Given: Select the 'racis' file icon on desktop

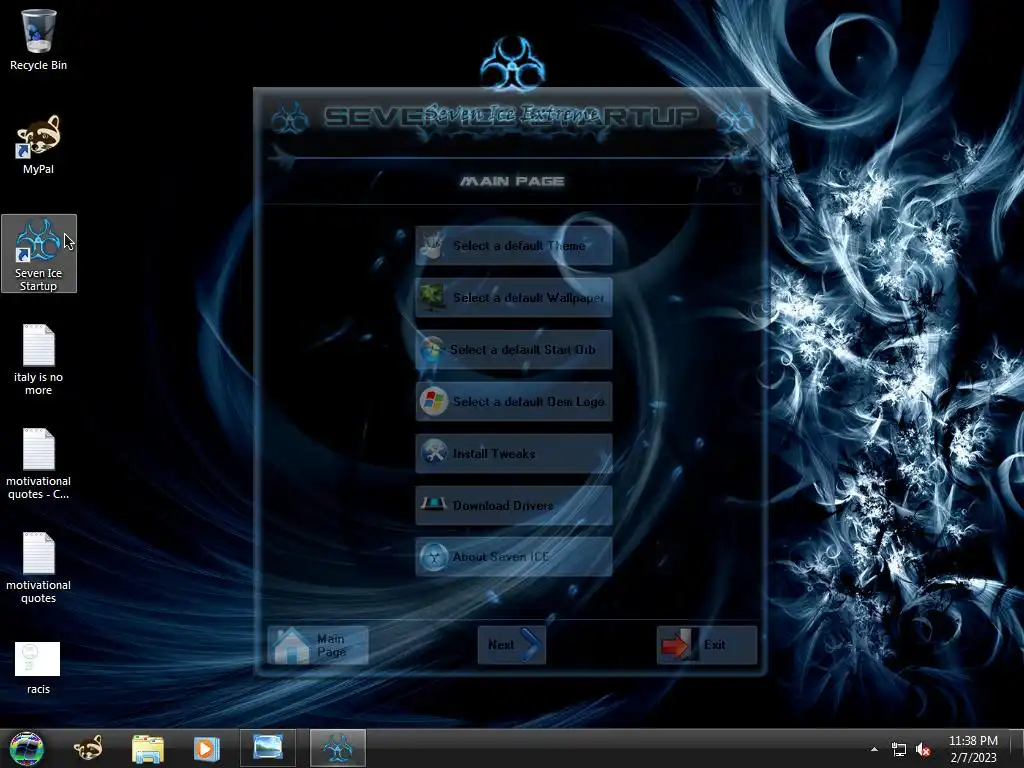Looking at the screenshot, I should tap(38, 667).
